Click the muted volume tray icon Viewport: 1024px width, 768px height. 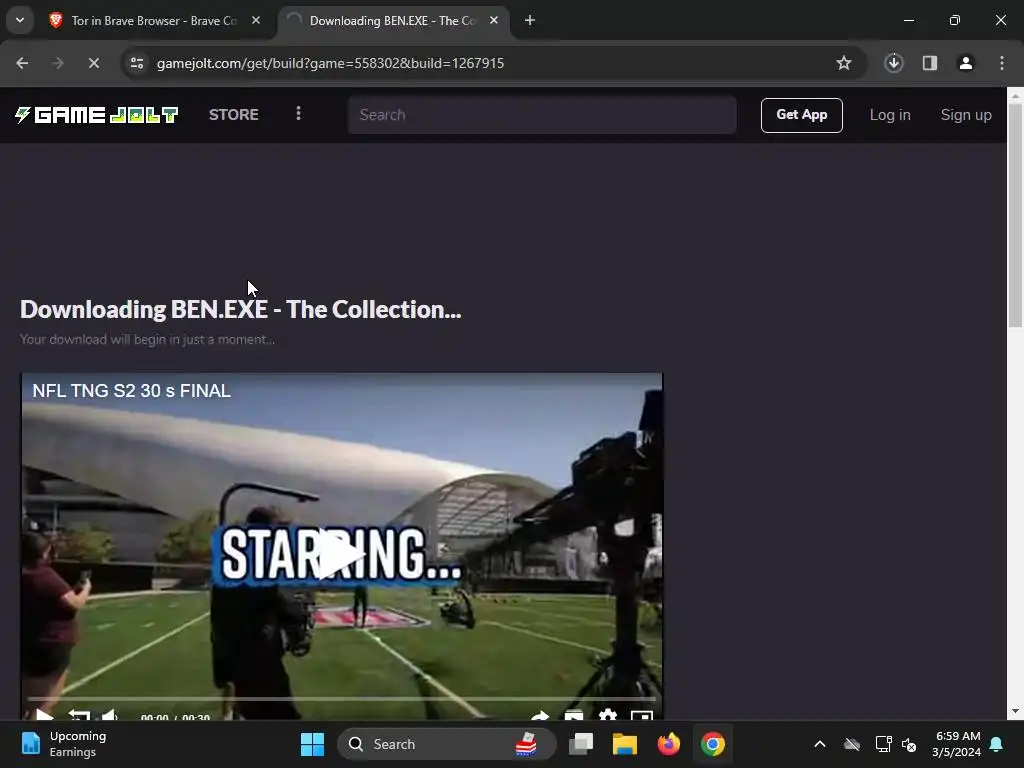coord(909,744)
